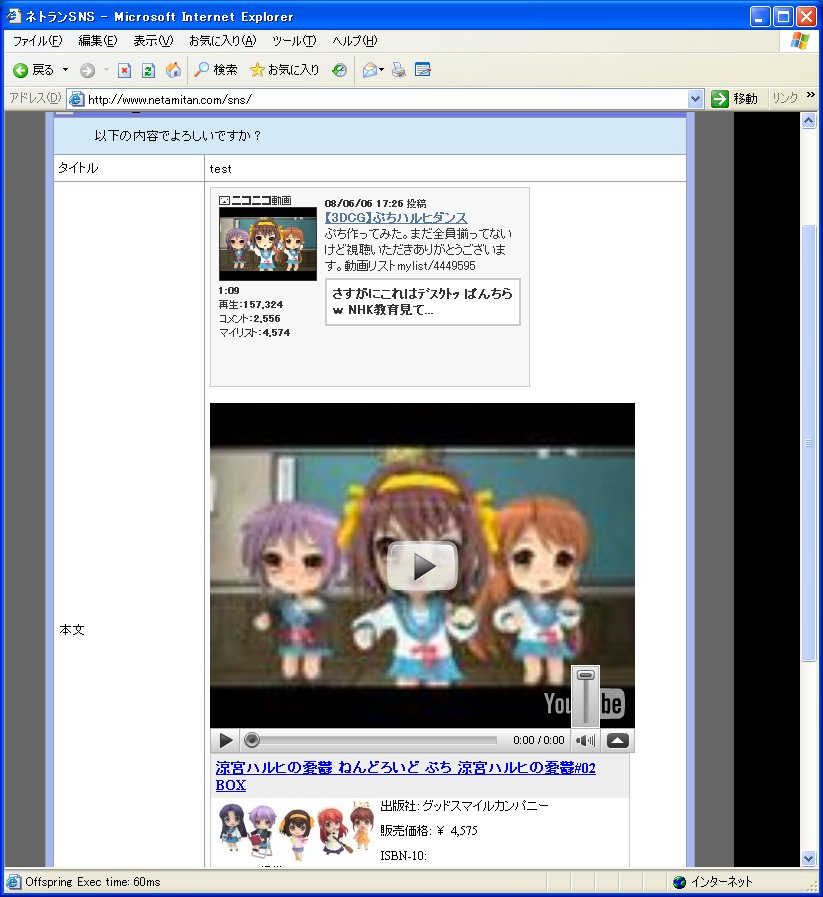Click the インターネット zone status indicator
Viewport: 823px width, 897px height.
coord(713,882)
